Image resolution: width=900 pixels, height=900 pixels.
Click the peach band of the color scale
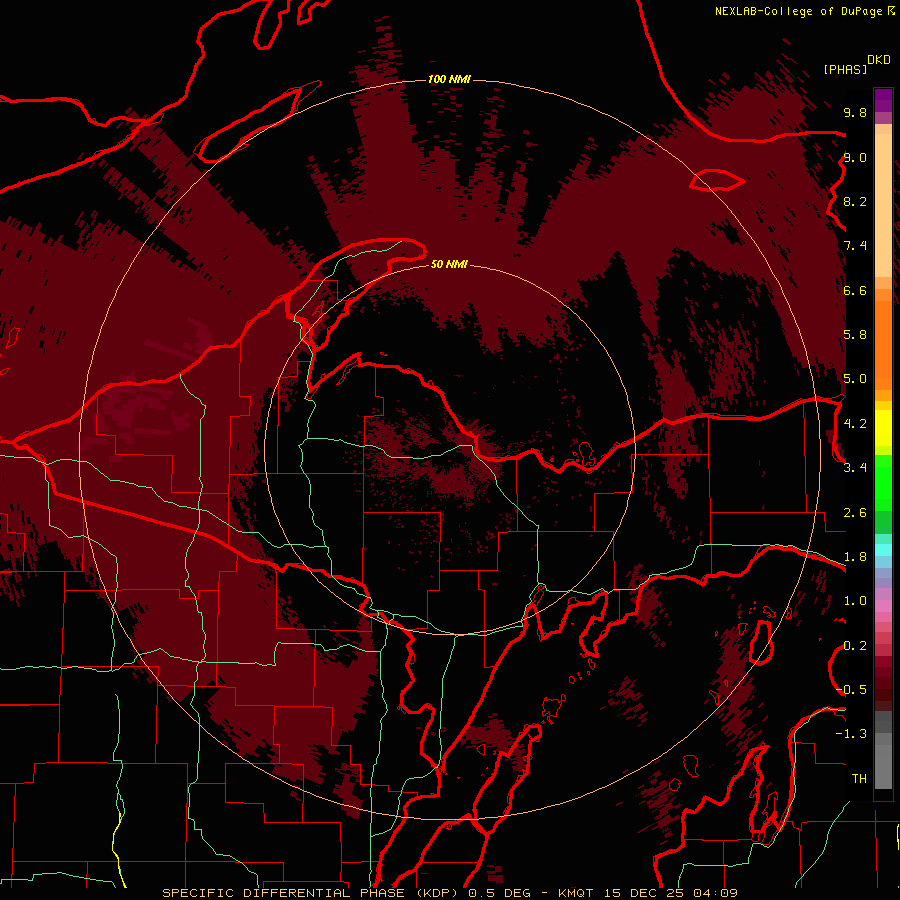pyautogui.click(x=883, y=207)
